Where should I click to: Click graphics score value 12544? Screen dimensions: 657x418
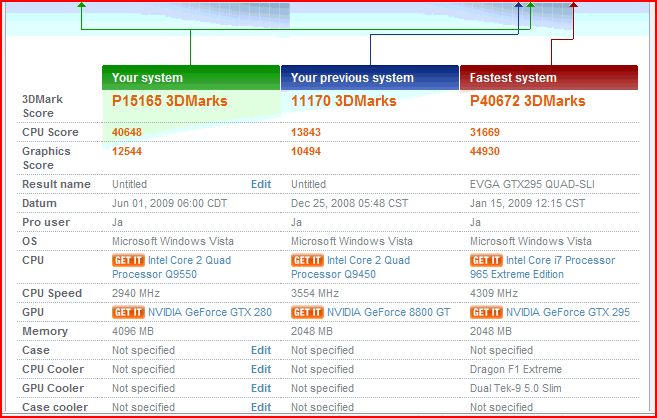[127, 151]
